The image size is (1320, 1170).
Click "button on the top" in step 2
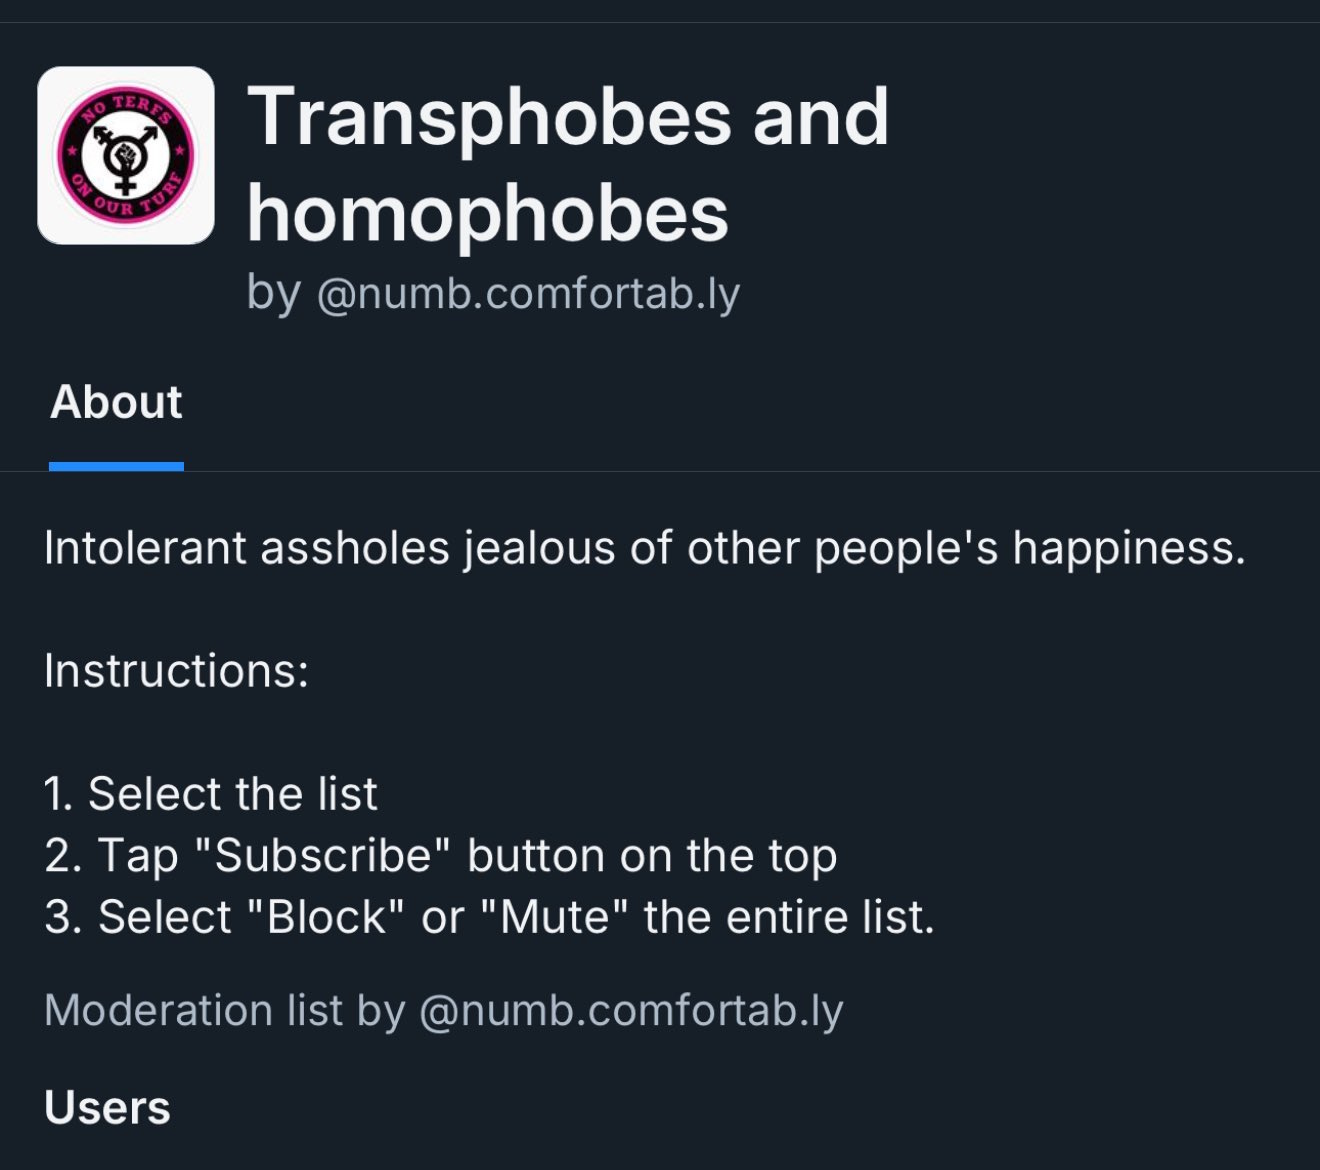(652, 856)
